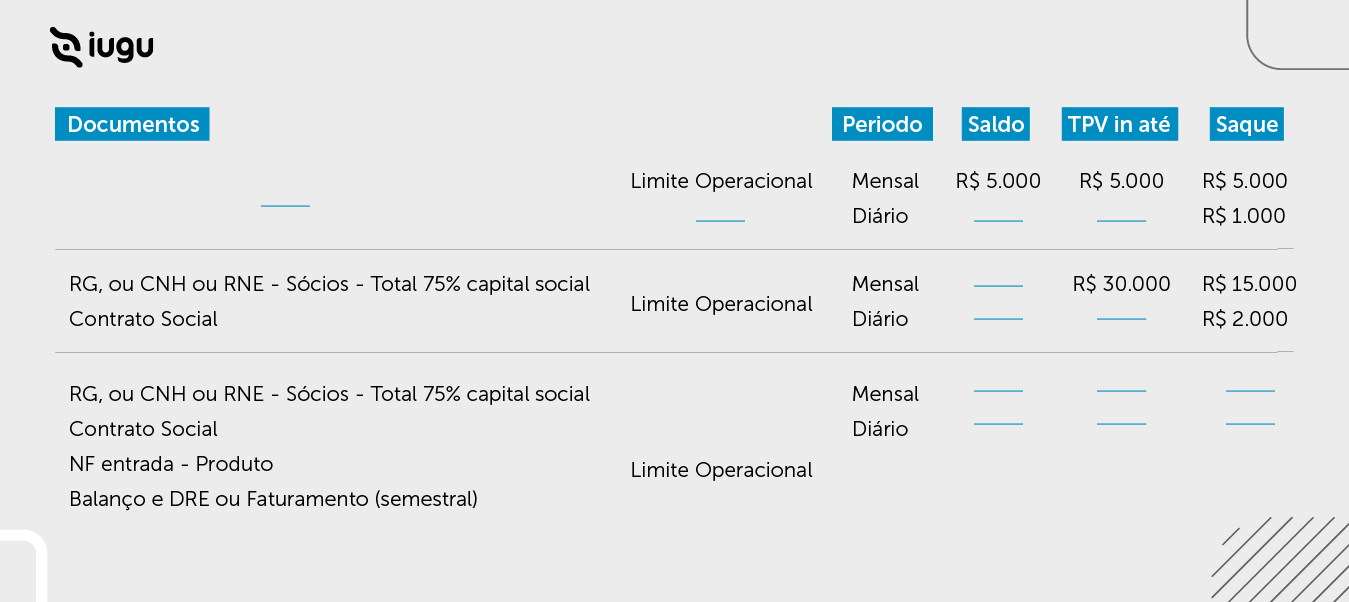Click the last row Limite Operacional label
The height and width of the screenshot is (602, 1349).
[x=721, y=470]
